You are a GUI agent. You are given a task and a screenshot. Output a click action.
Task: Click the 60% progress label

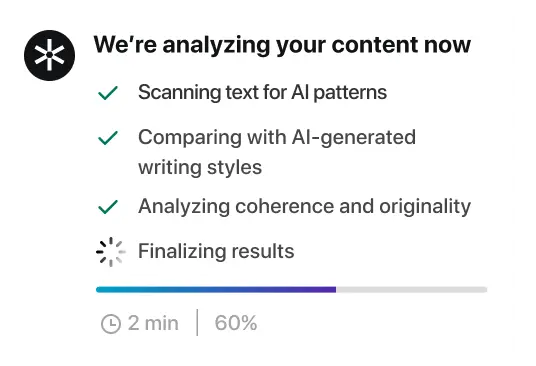(236, 323)
